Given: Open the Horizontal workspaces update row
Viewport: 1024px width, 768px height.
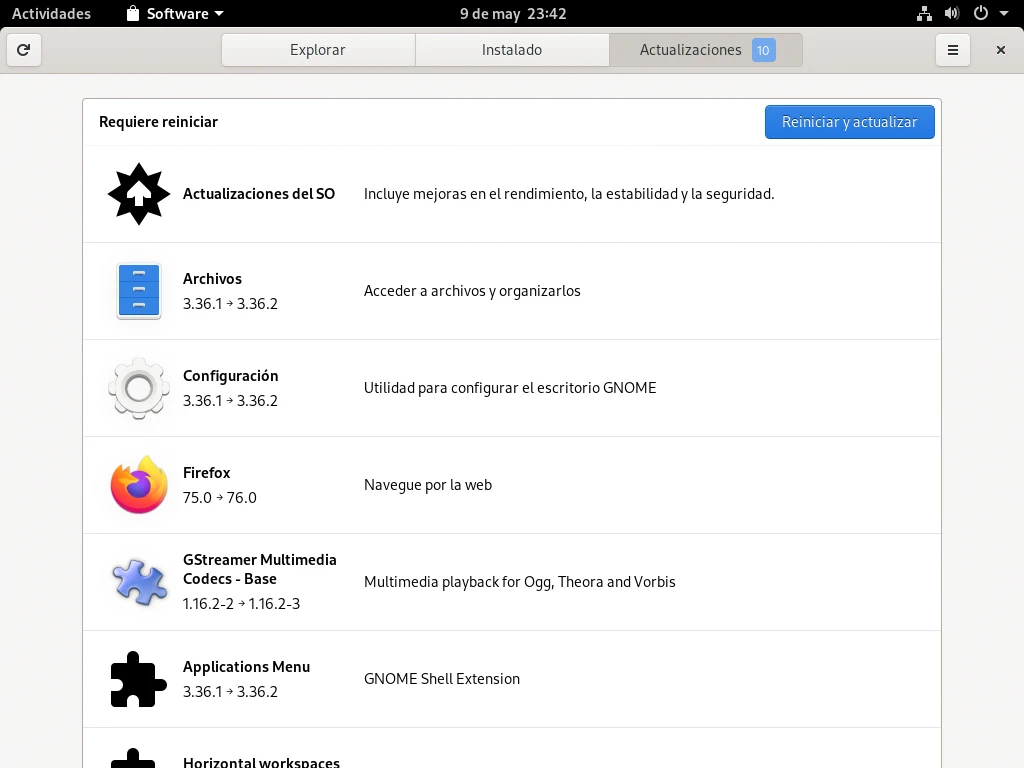Looking at the screenshot, I should pyautogui.click(x=511, y=755).
